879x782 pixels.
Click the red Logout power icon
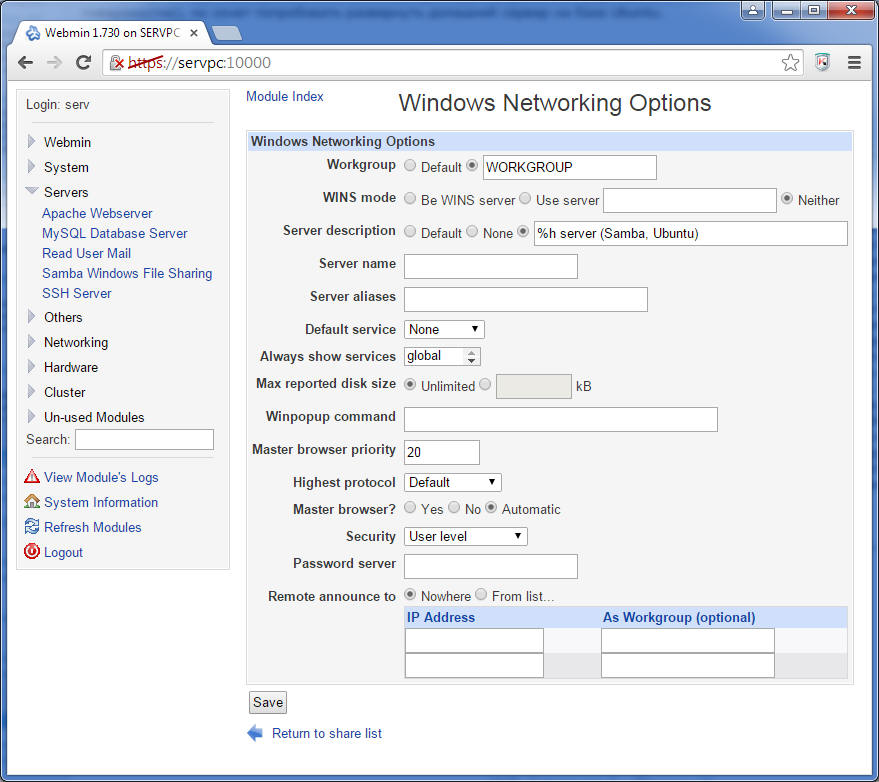32,552
